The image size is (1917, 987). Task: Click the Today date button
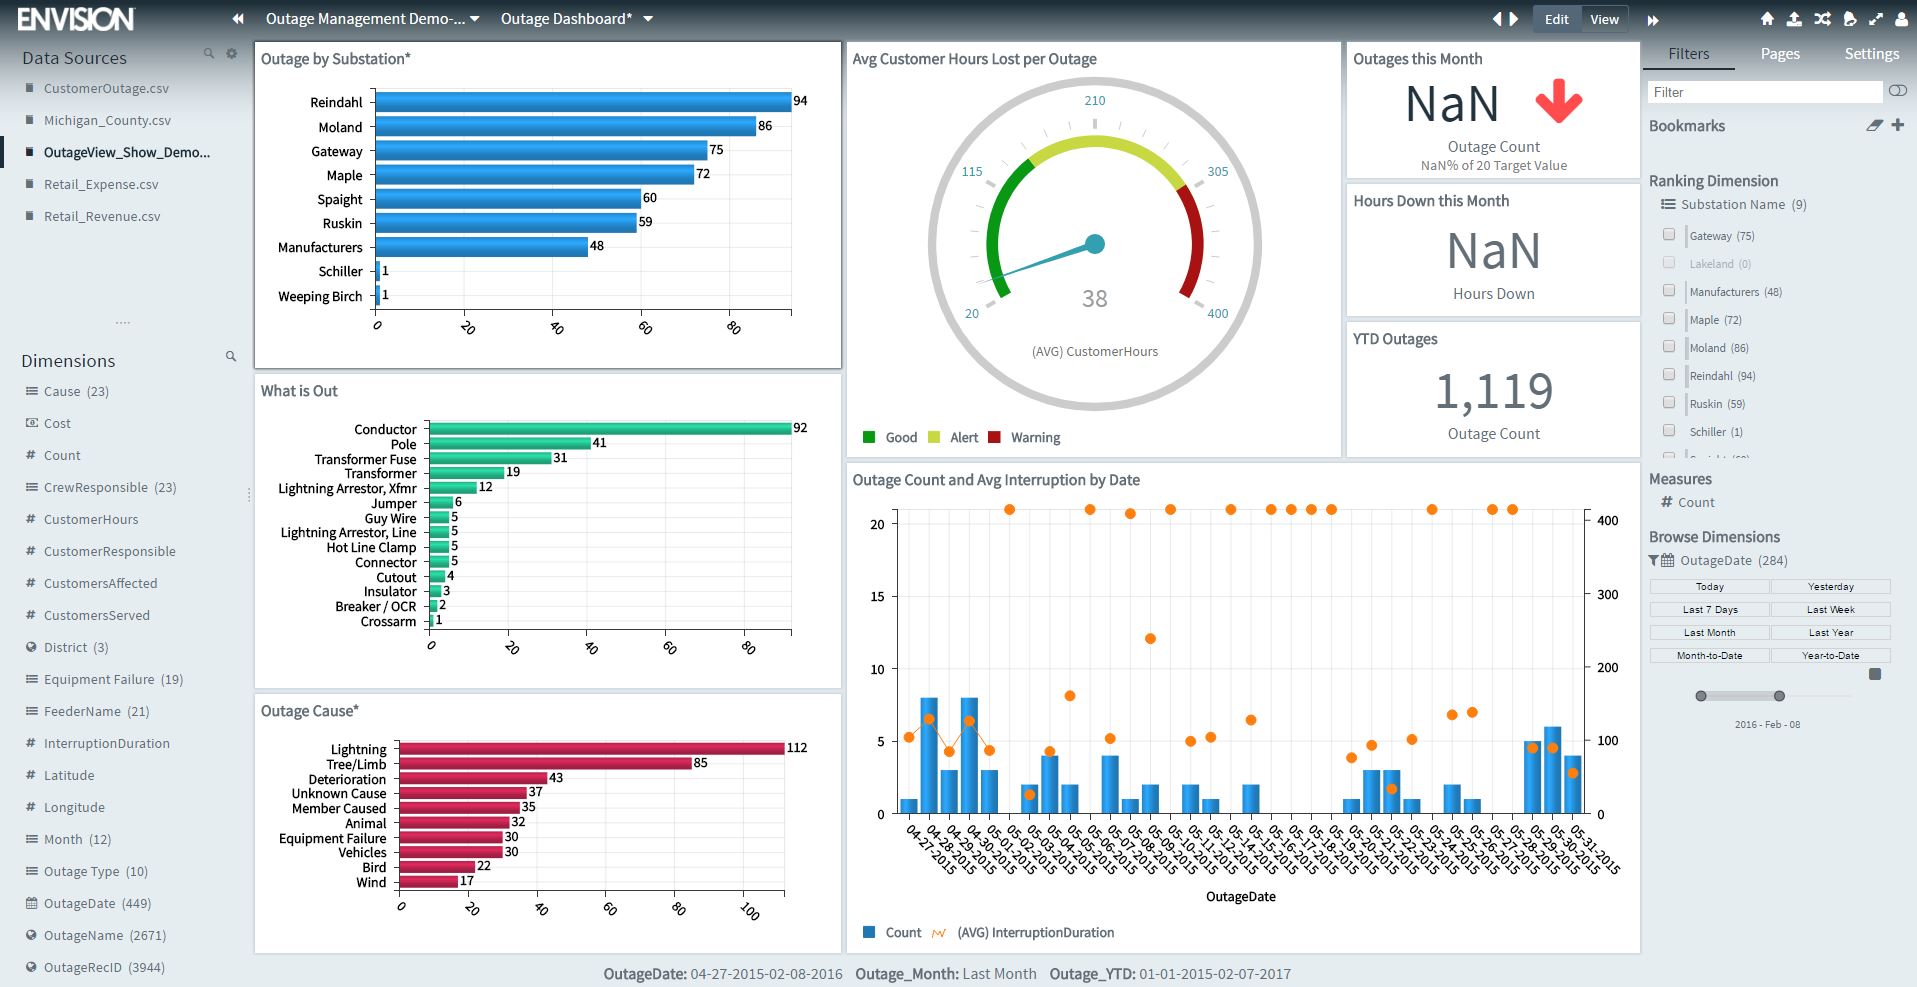pos(1709,587)
